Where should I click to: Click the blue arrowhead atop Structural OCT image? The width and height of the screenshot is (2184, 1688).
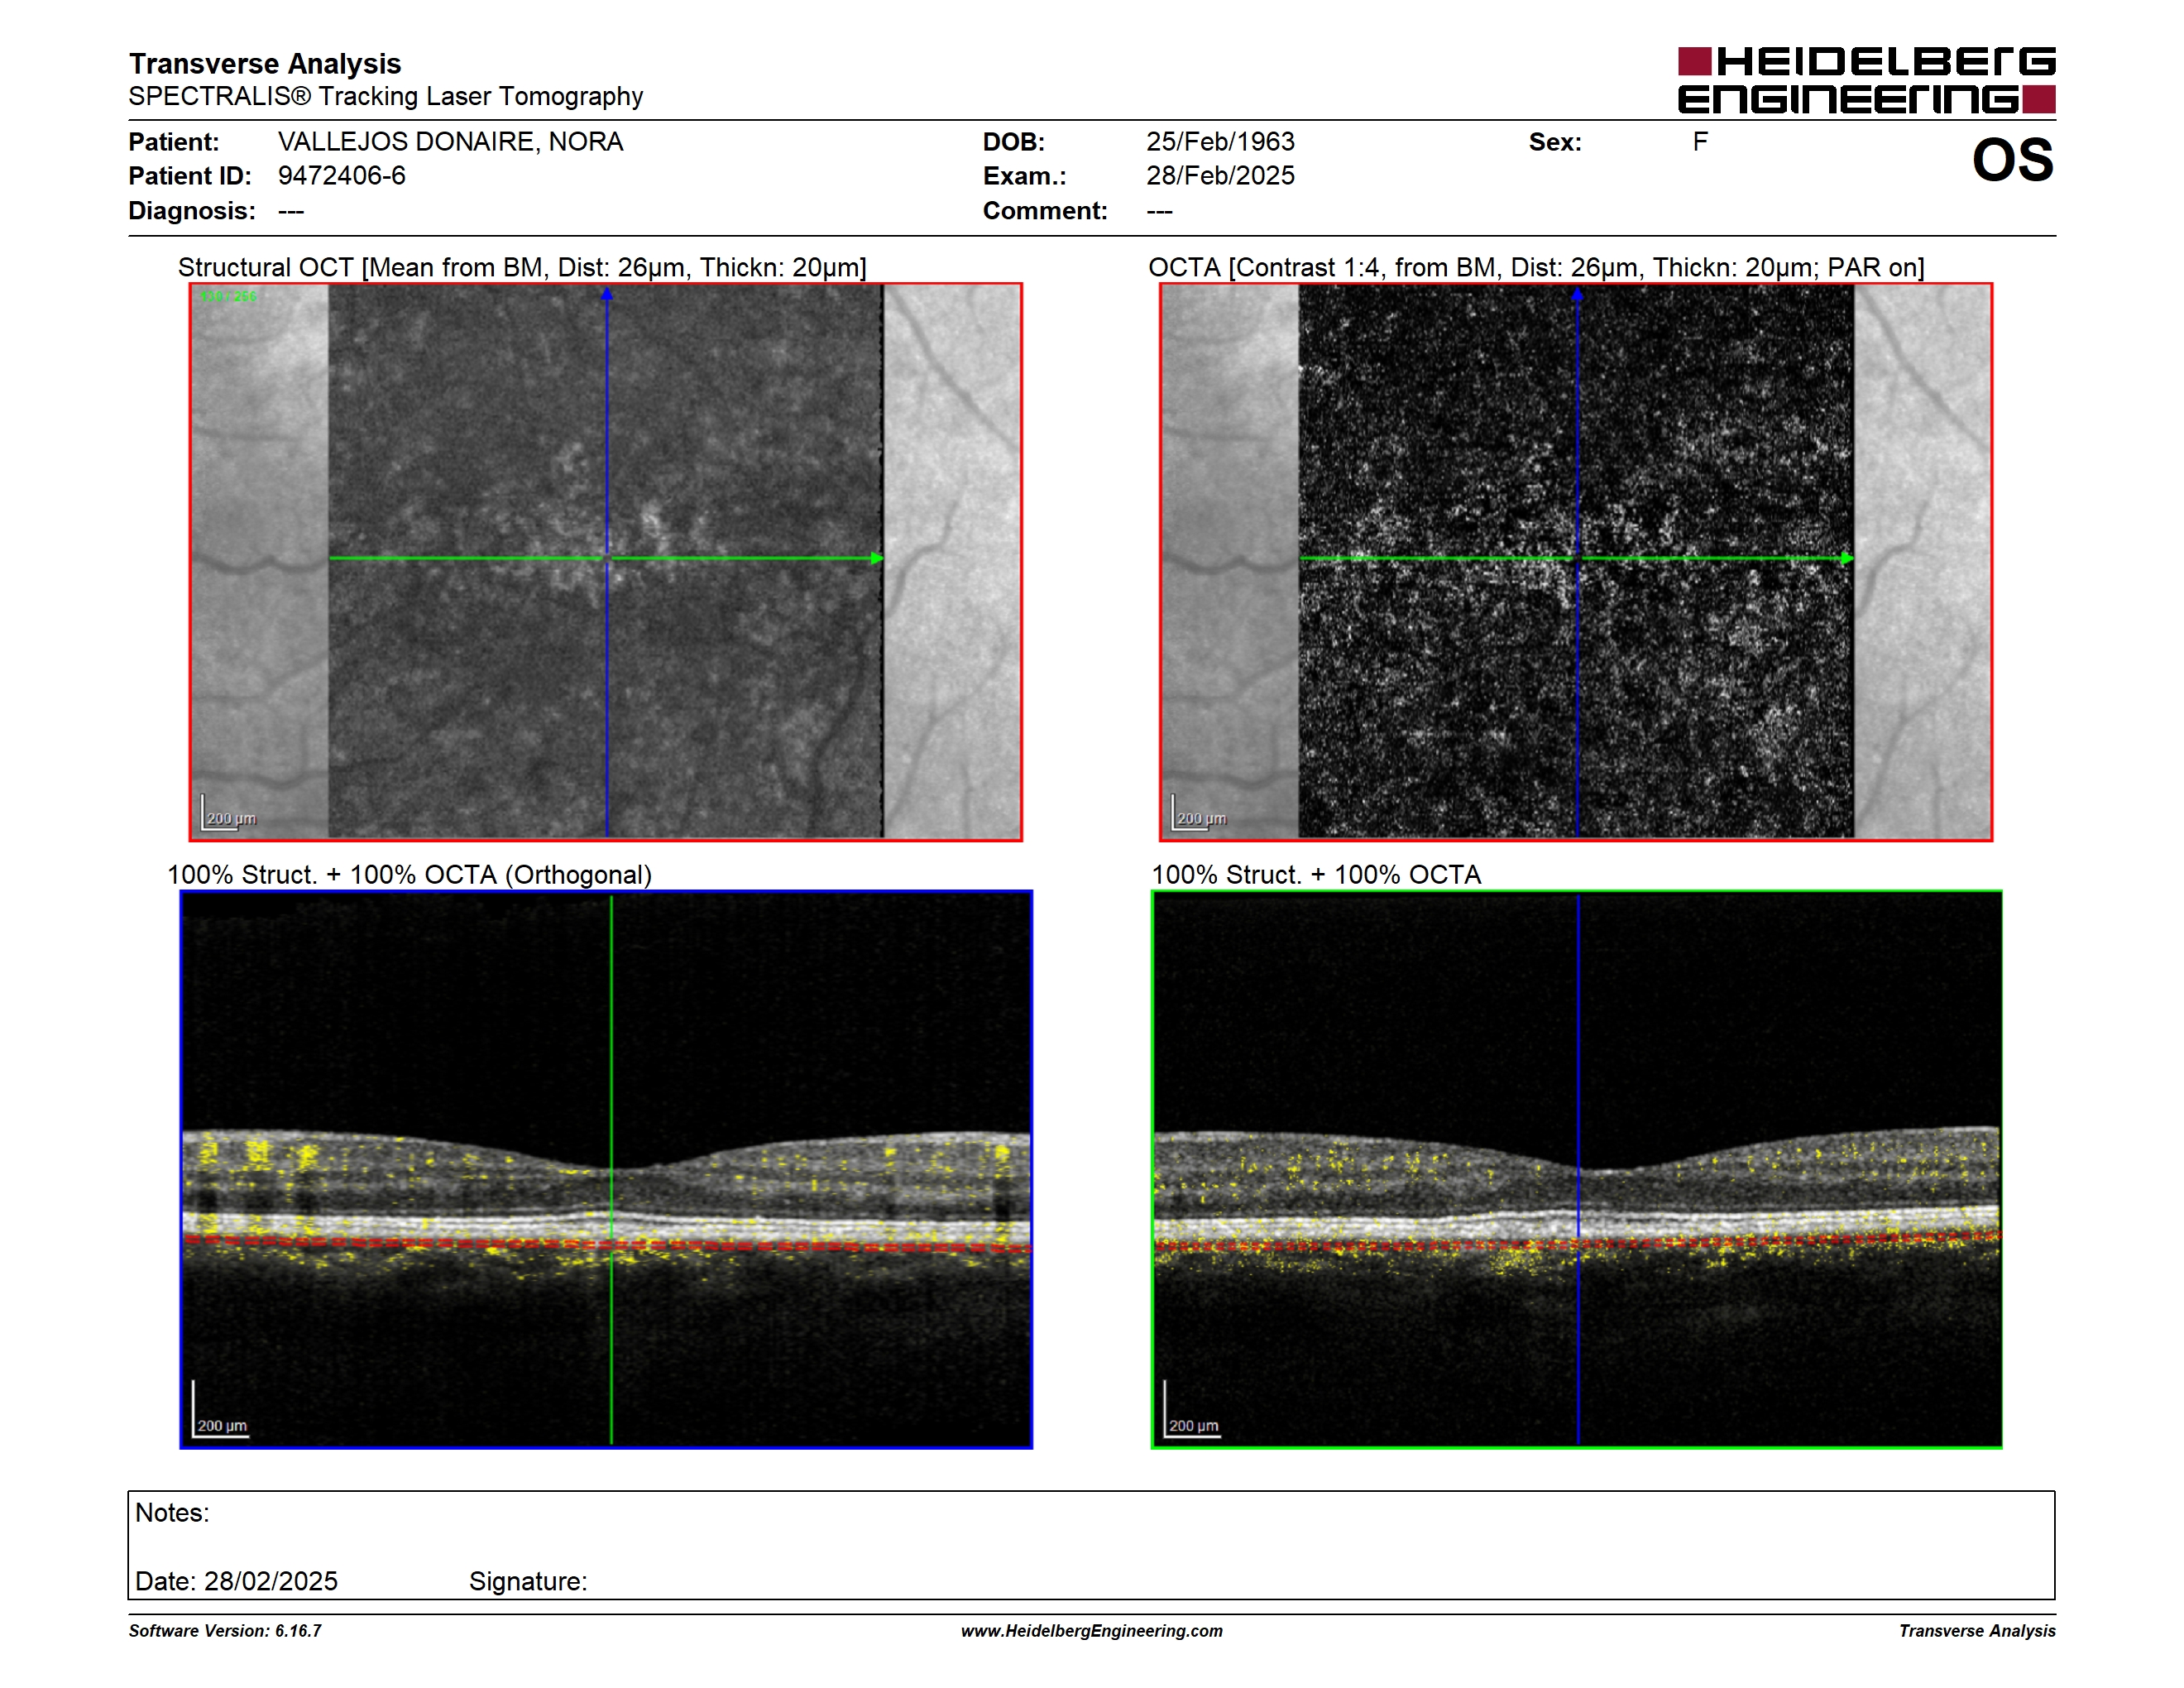pos(606,294)
